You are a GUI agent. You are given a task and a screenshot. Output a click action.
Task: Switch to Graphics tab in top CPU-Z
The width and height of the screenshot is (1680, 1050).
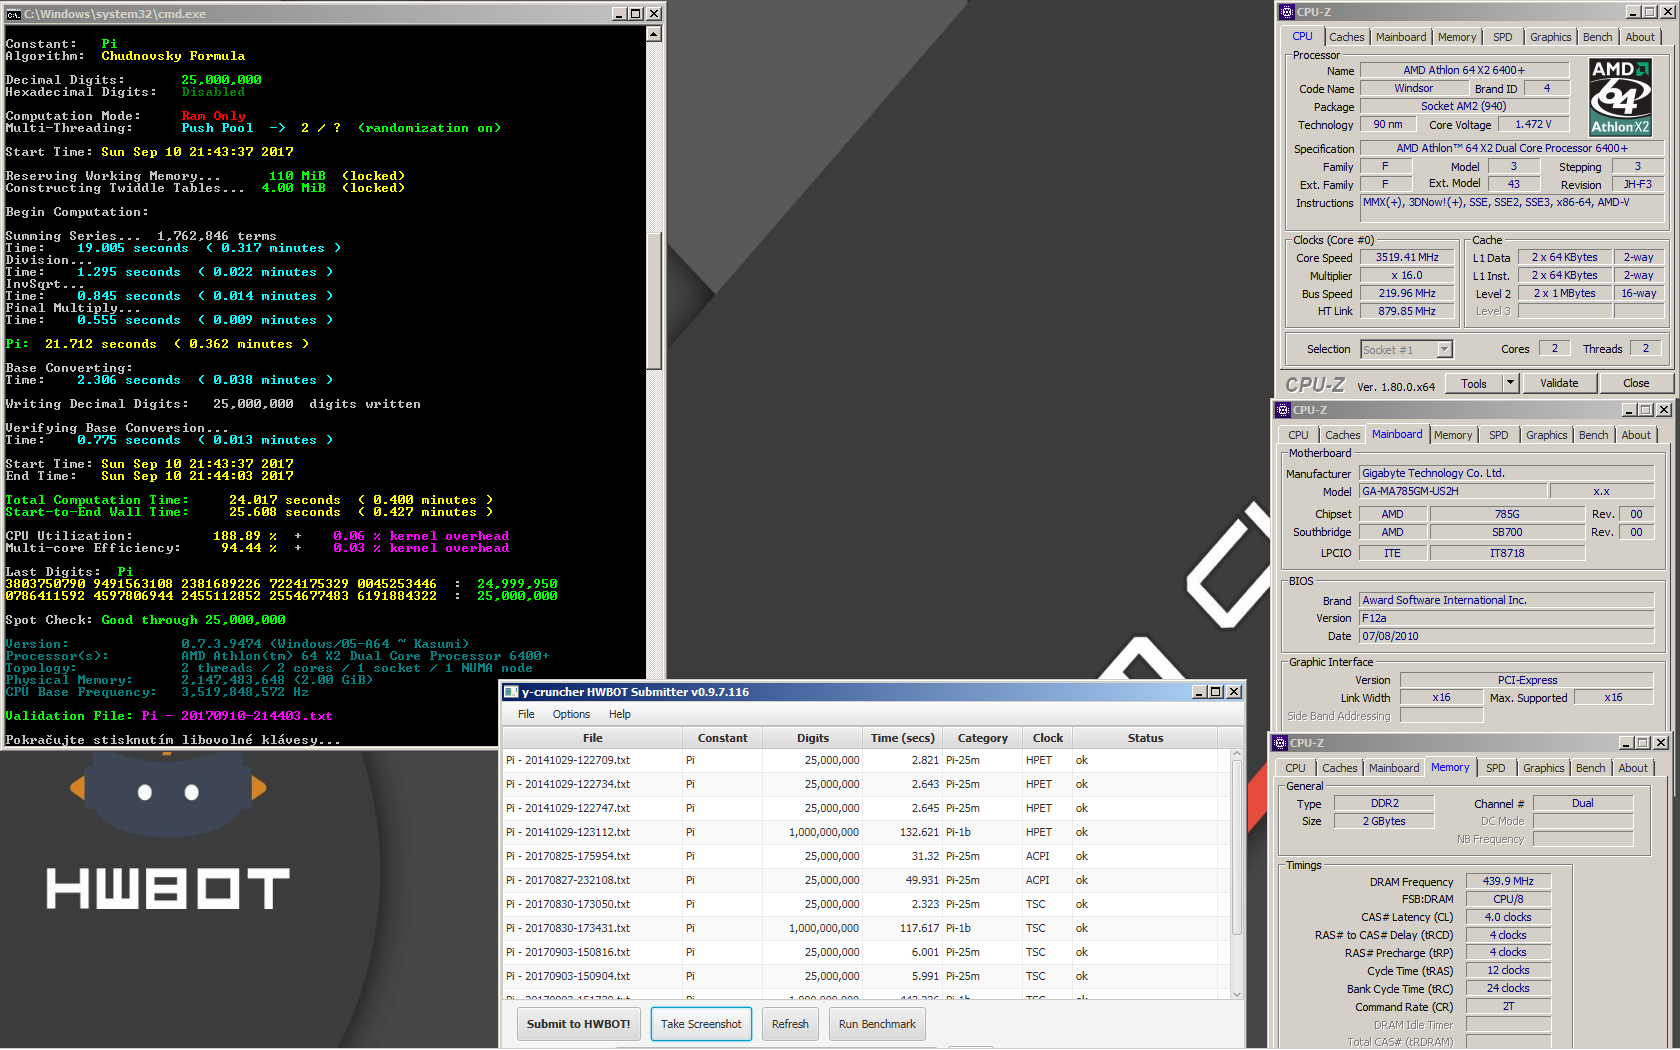pyautogui.click(x=1550, y=37)
